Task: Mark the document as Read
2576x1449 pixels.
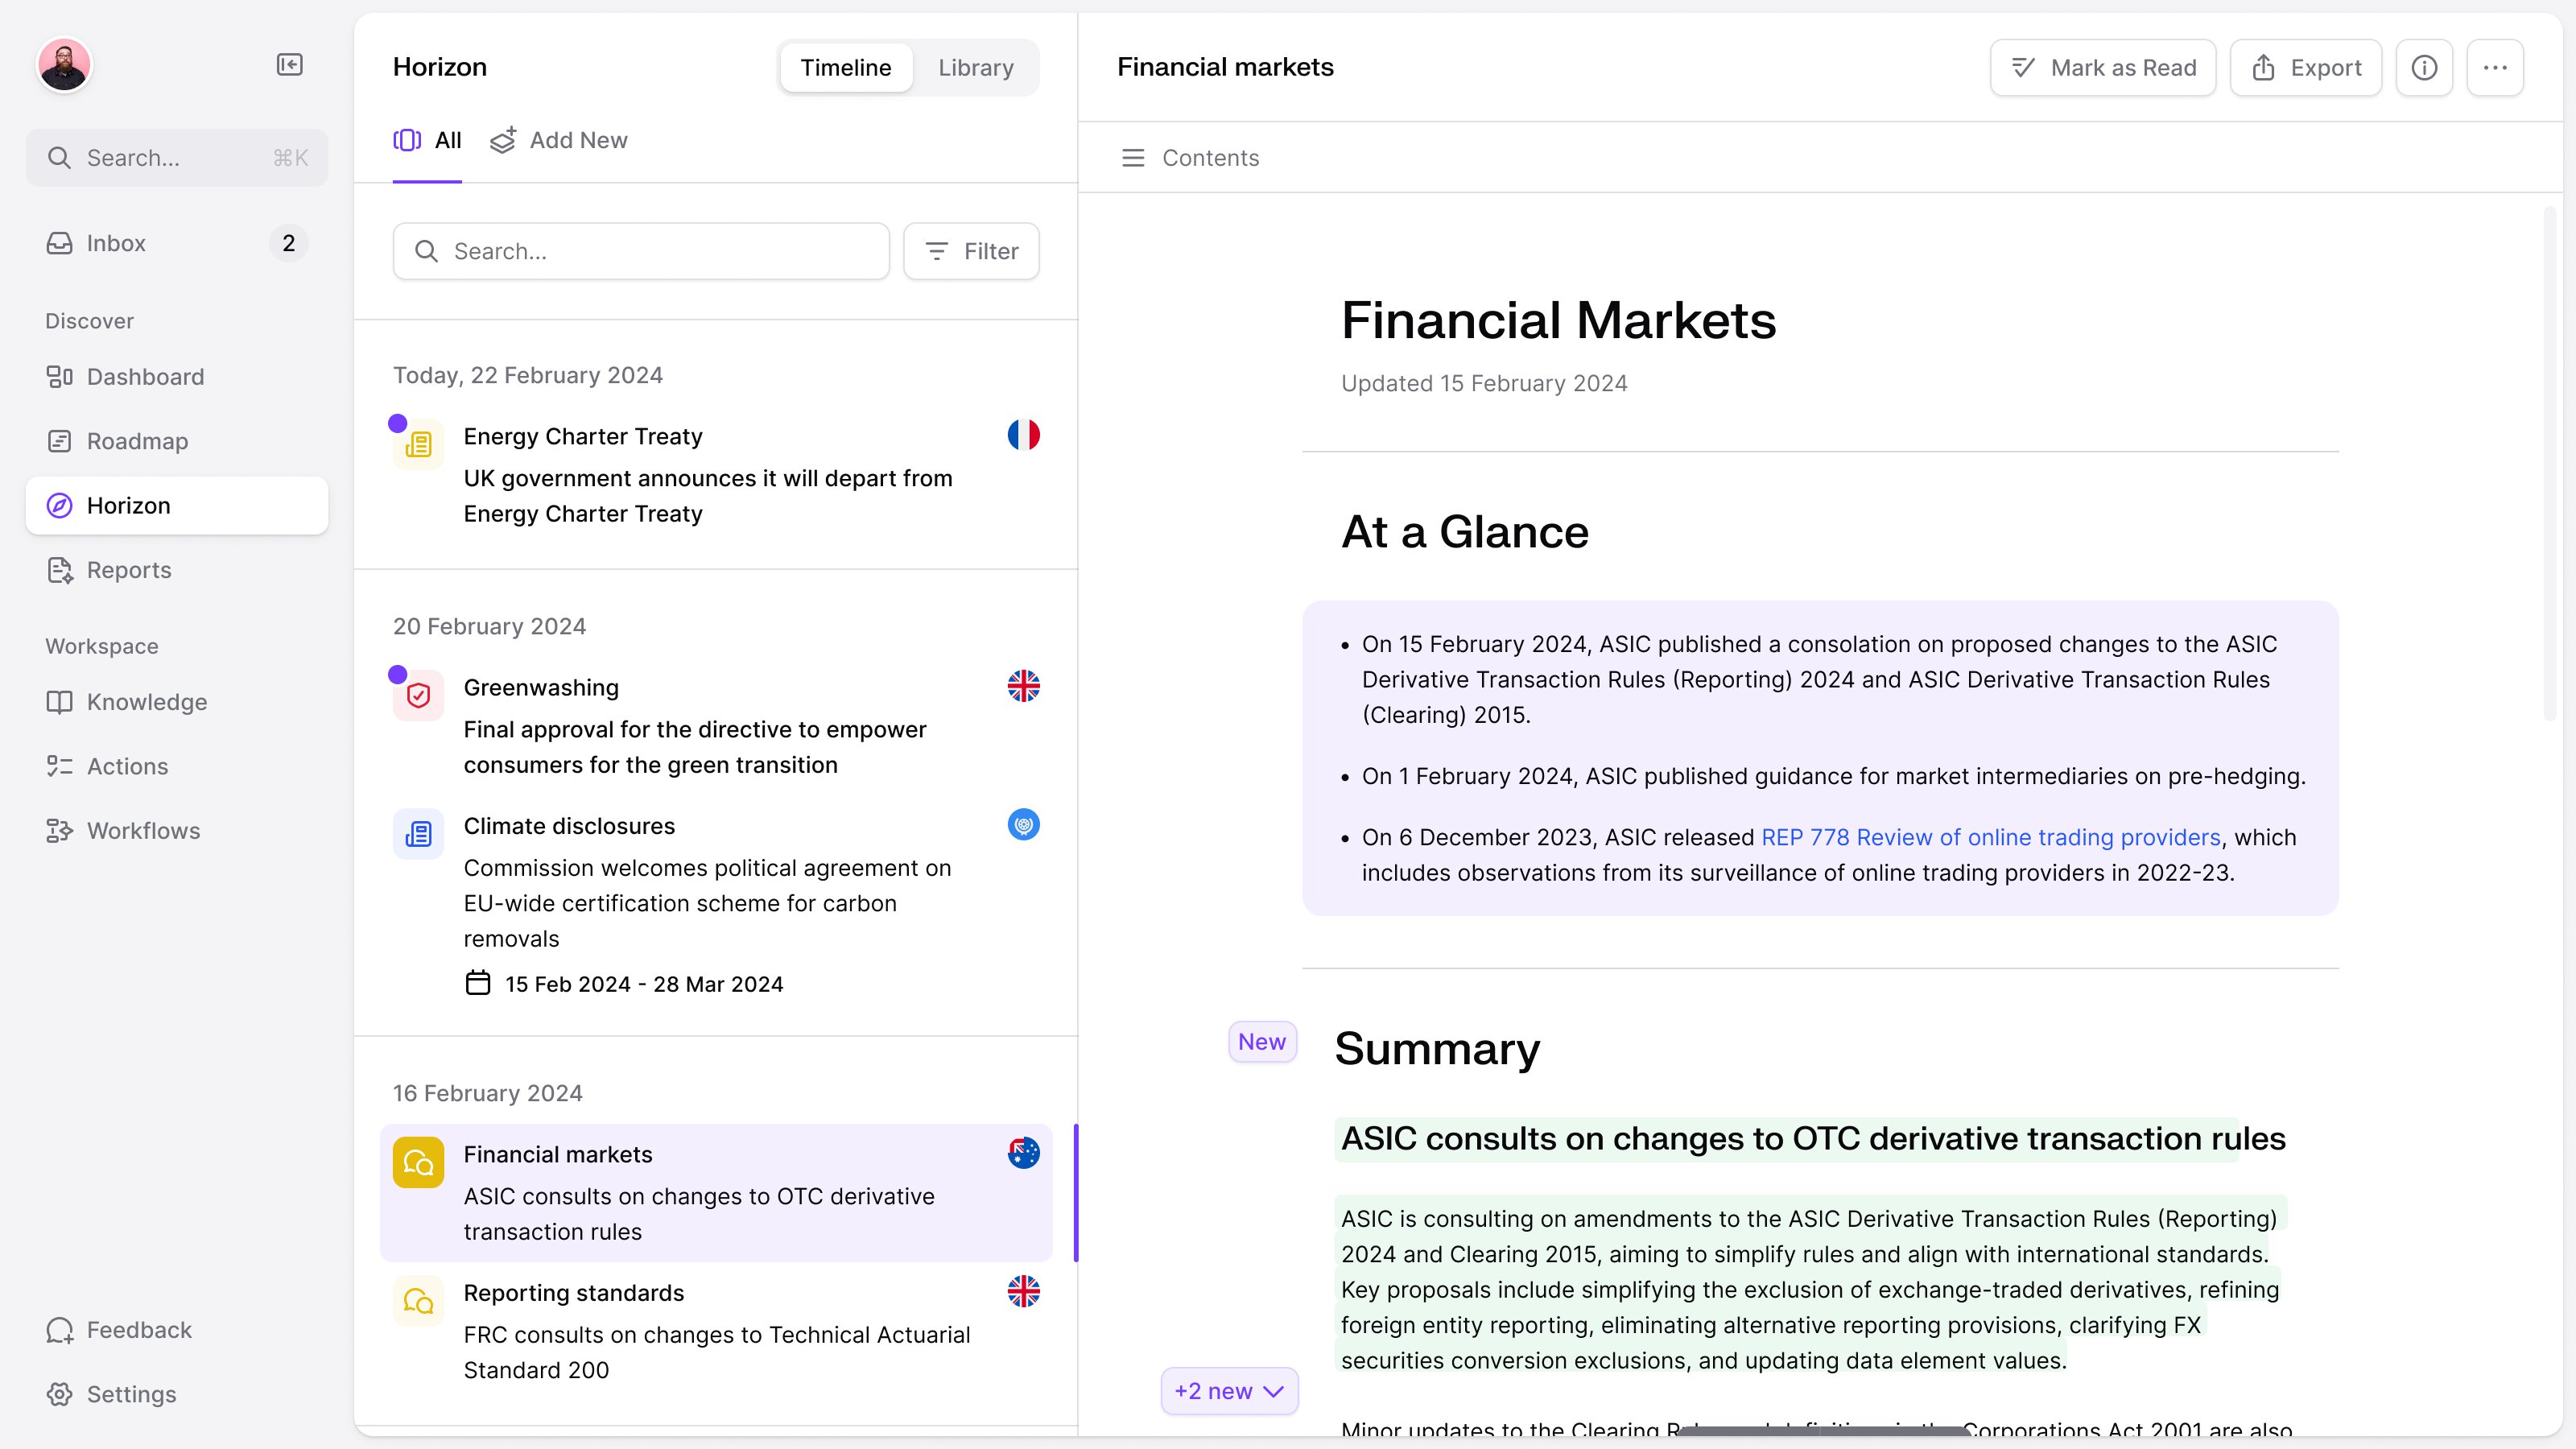Action: pos(2103,67)
